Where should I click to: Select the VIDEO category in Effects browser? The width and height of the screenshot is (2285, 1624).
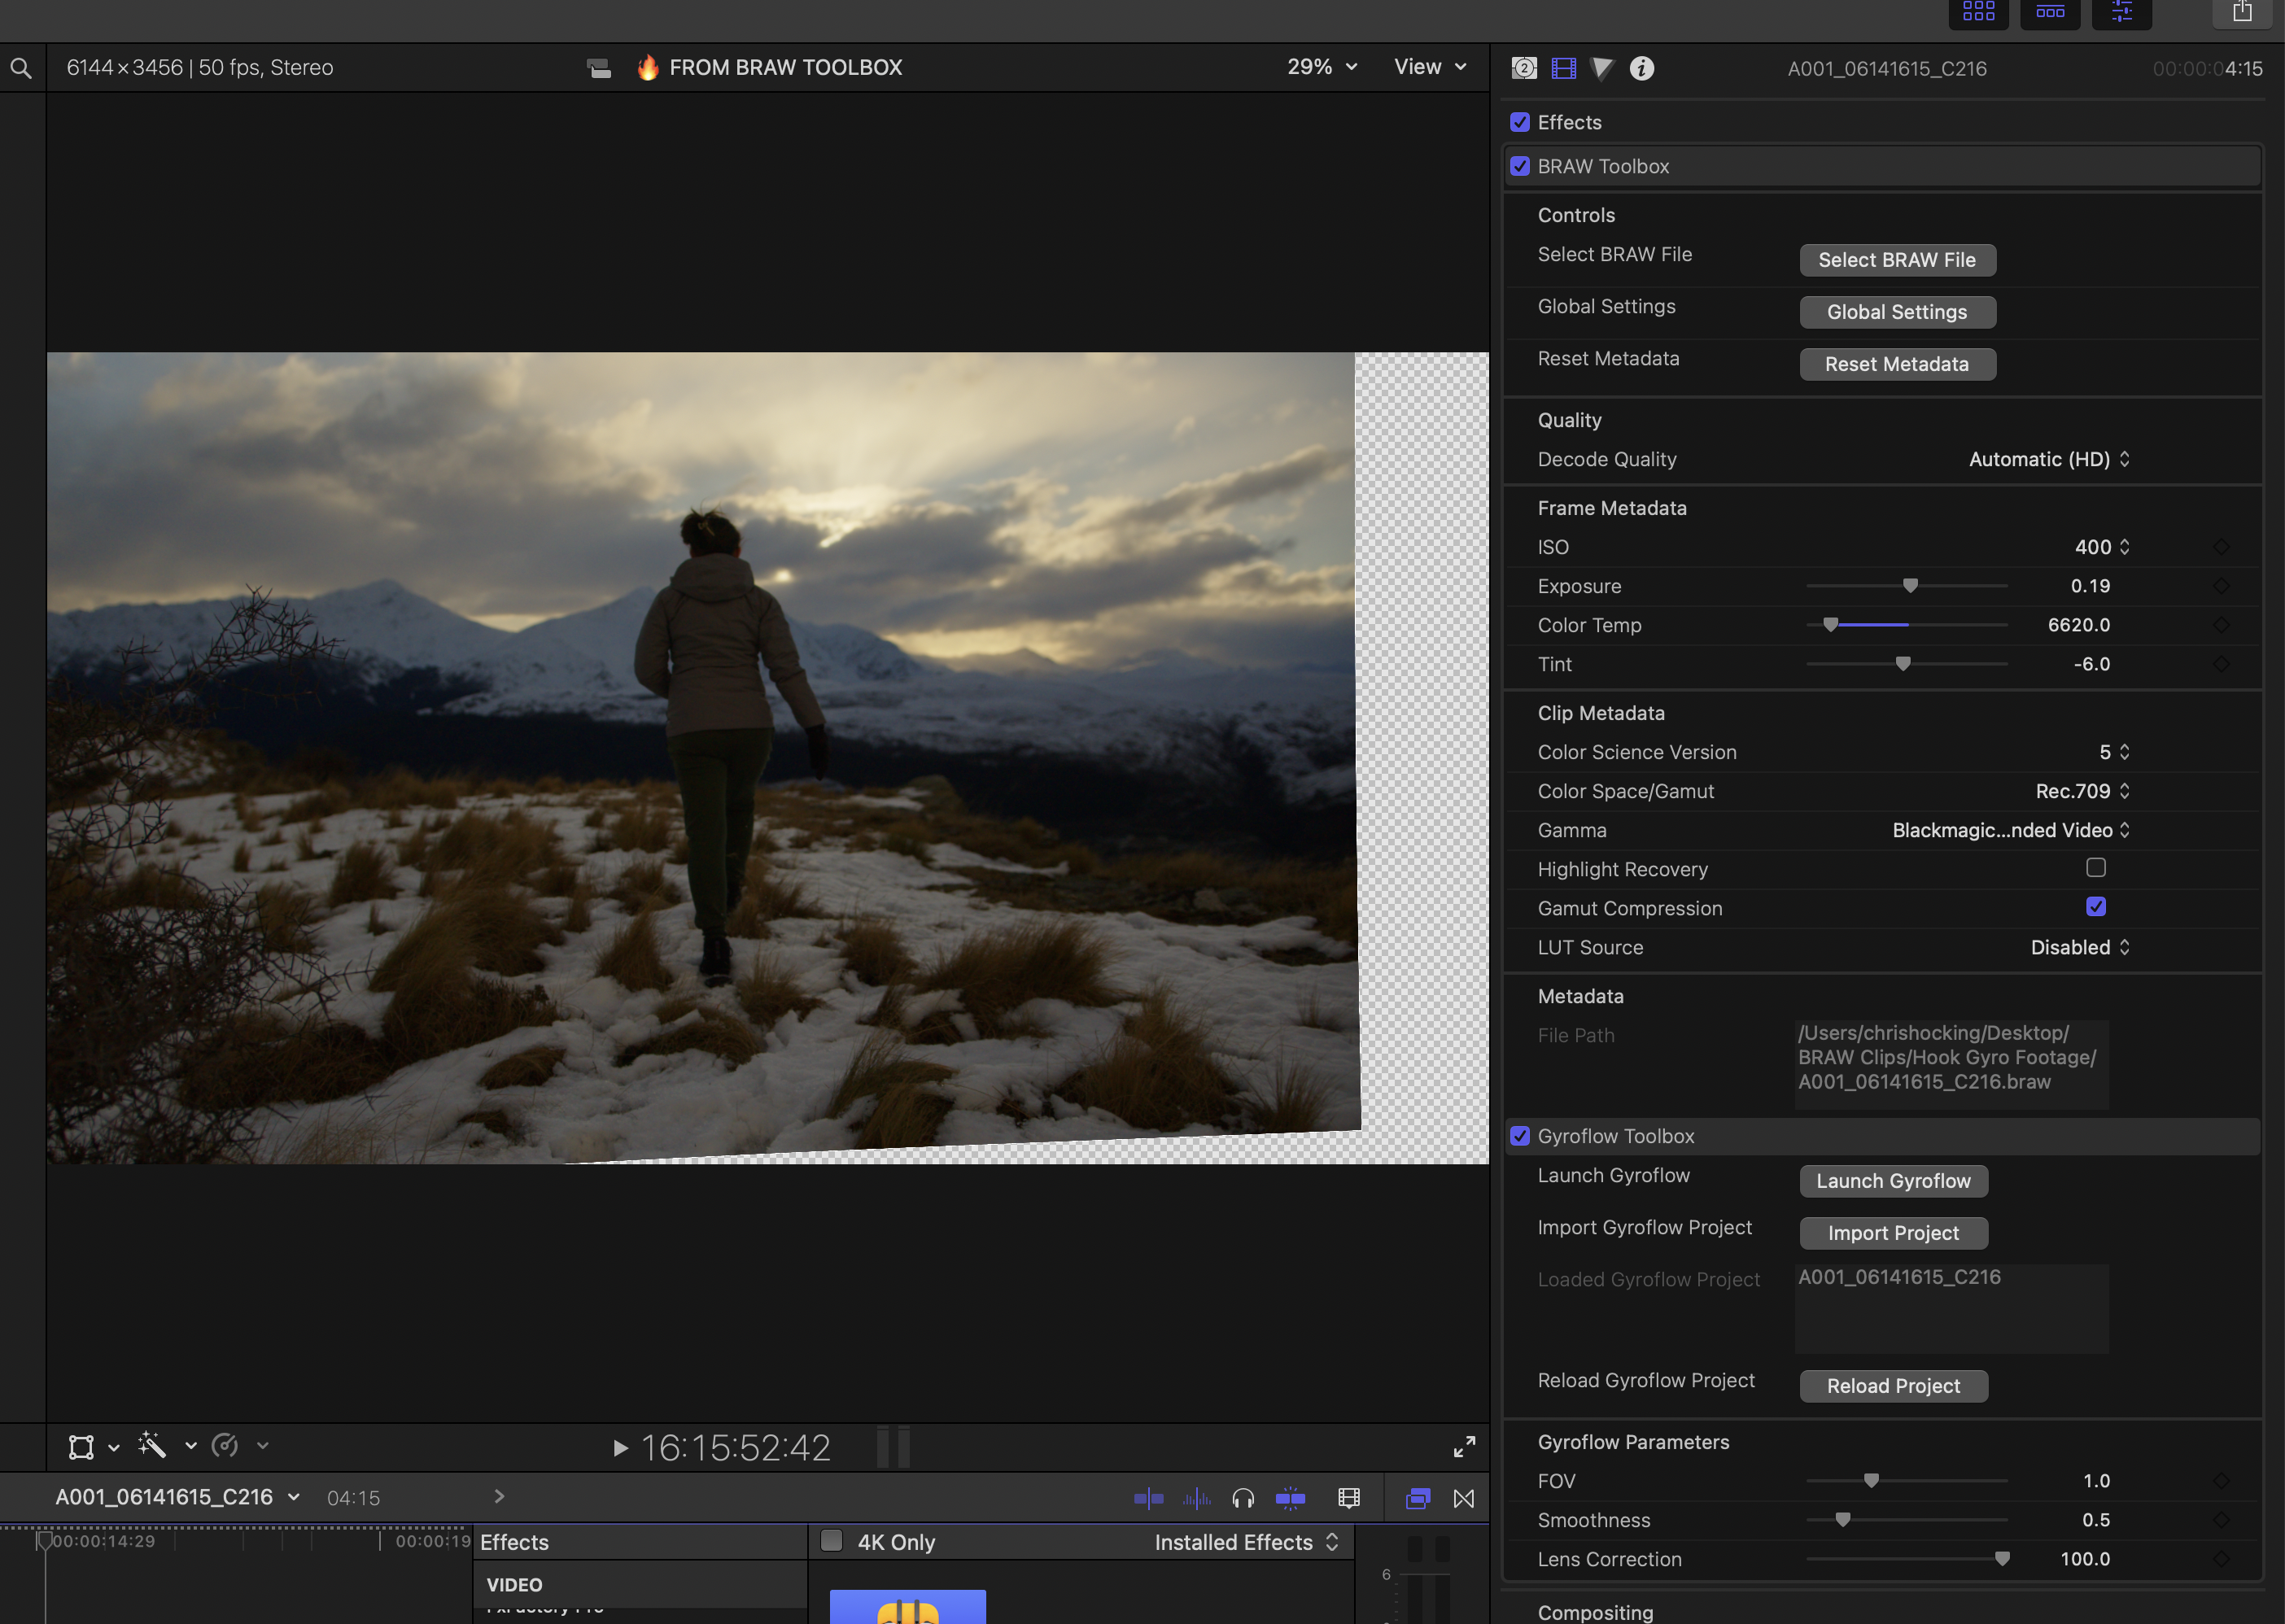coord(515,1585)
